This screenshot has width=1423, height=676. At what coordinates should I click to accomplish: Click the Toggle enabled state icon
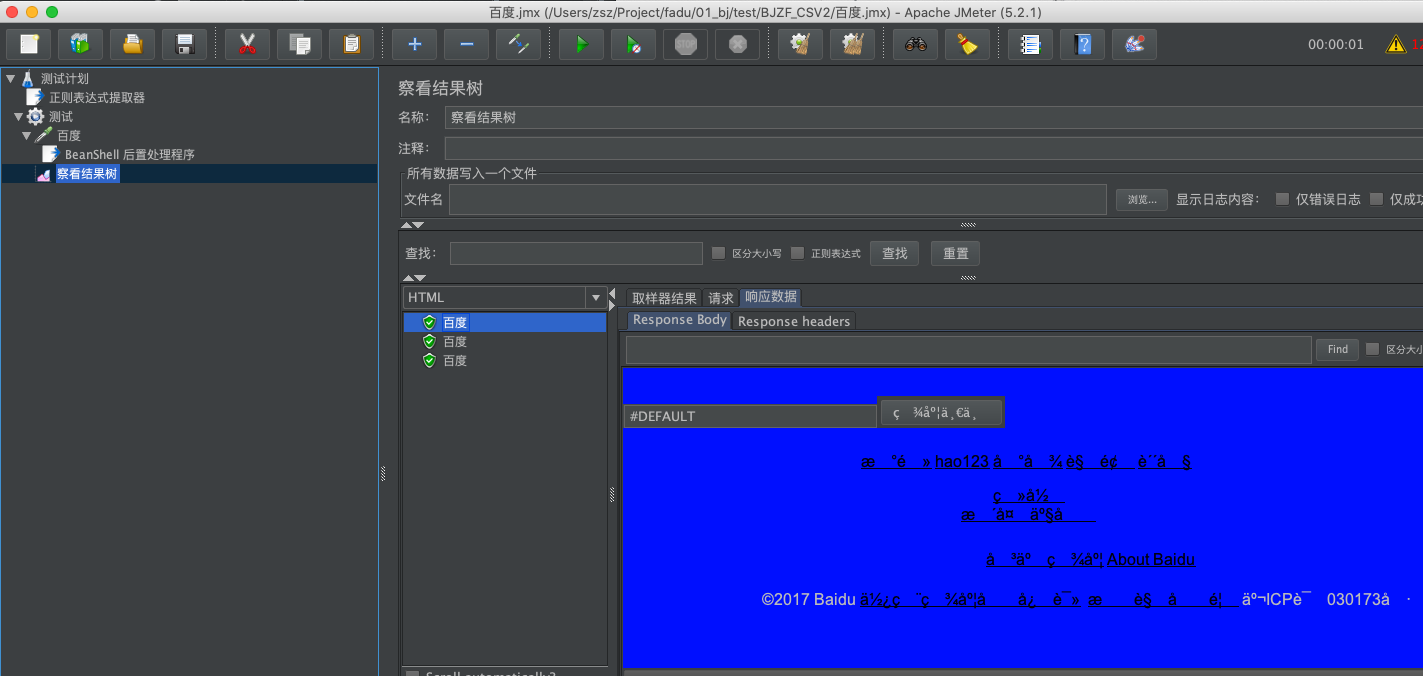[518, 44]
